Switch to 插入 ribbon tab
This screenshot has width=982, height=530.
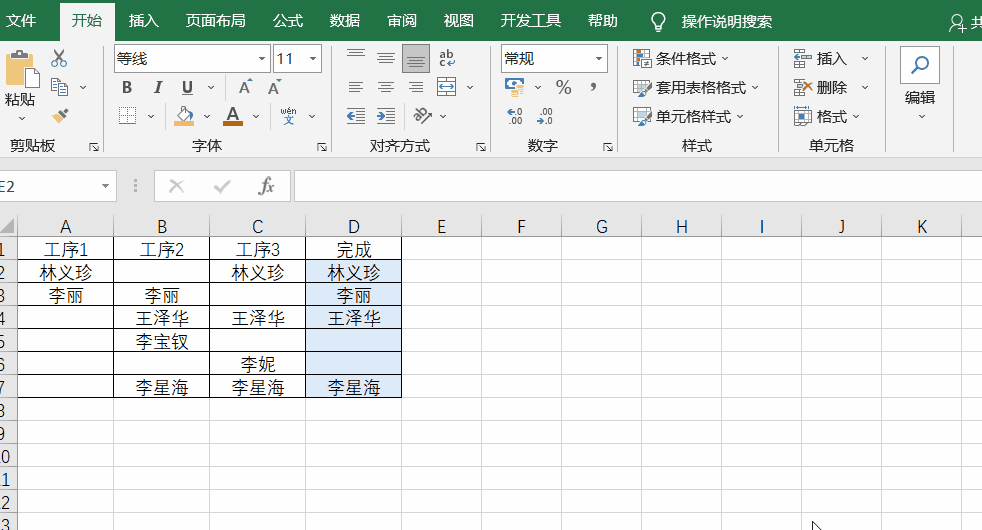point(143,21)
